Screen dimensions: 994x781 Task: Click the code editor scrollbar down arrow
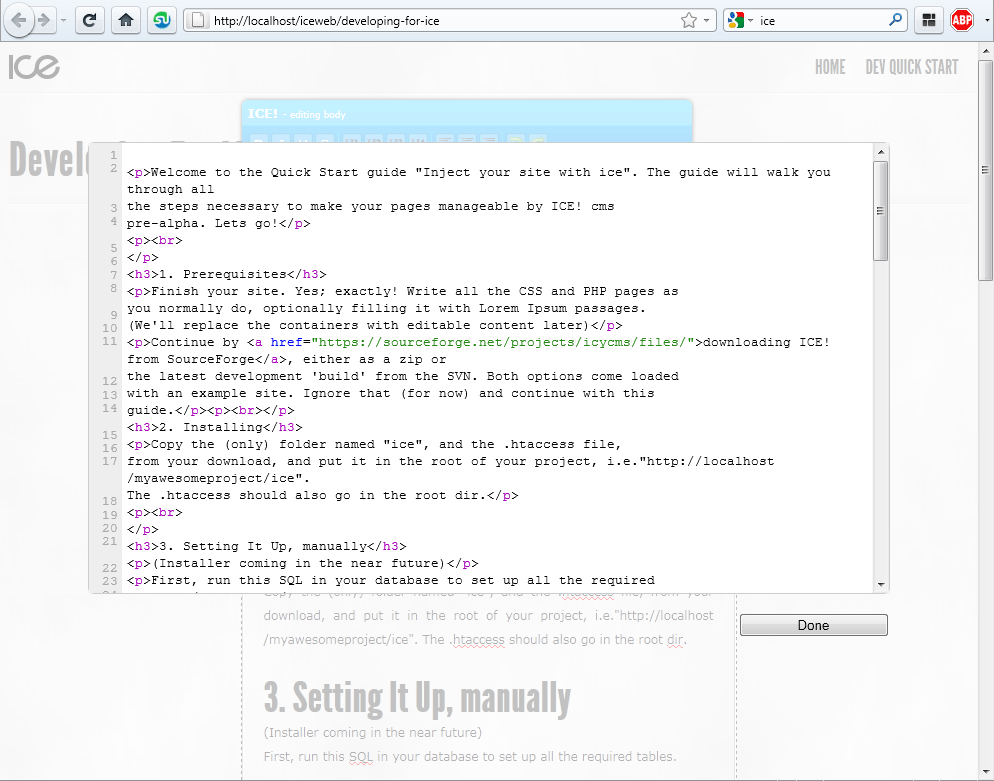881,583
